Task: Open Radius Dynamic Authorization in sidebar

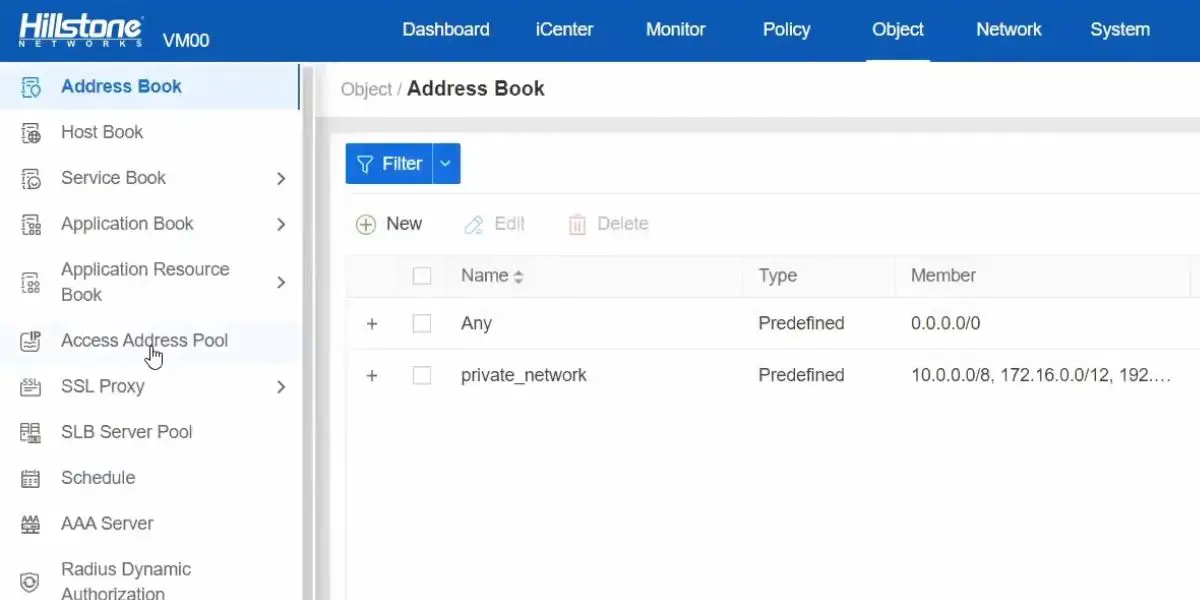Action: point(126,581)
